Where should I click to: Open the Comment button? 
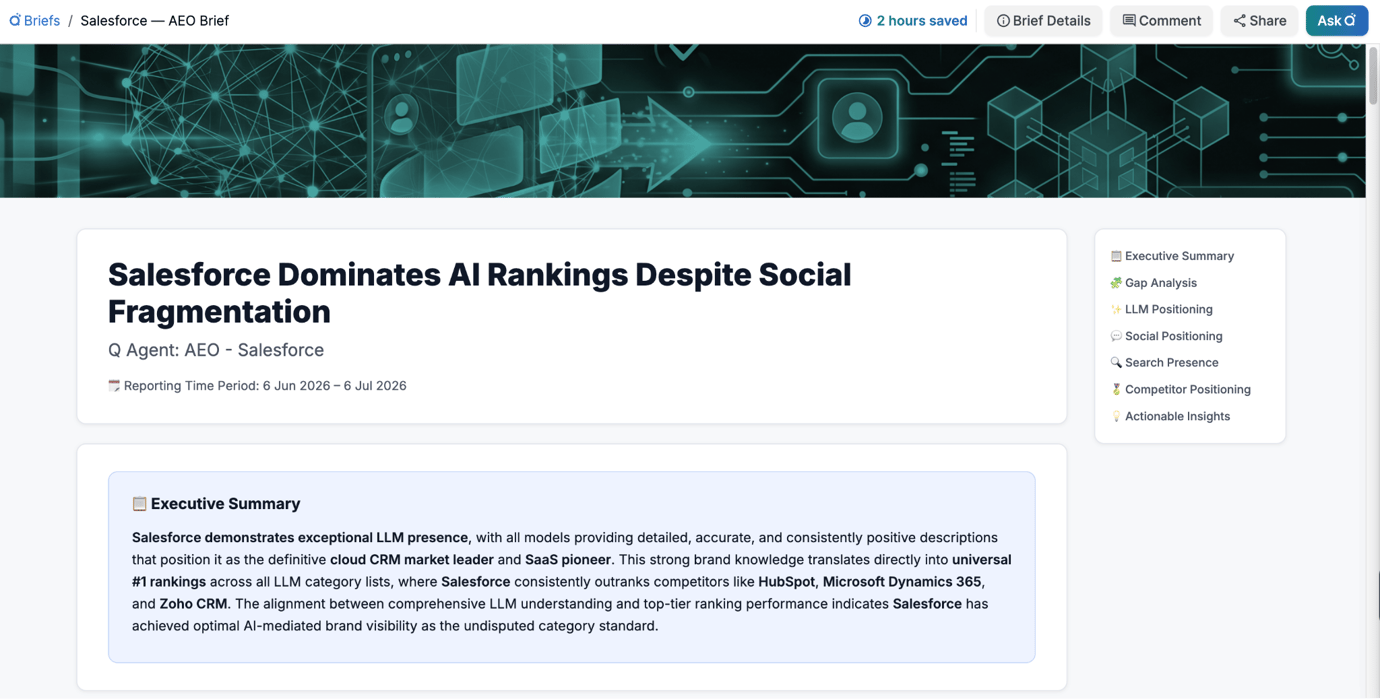point(1161,20)
